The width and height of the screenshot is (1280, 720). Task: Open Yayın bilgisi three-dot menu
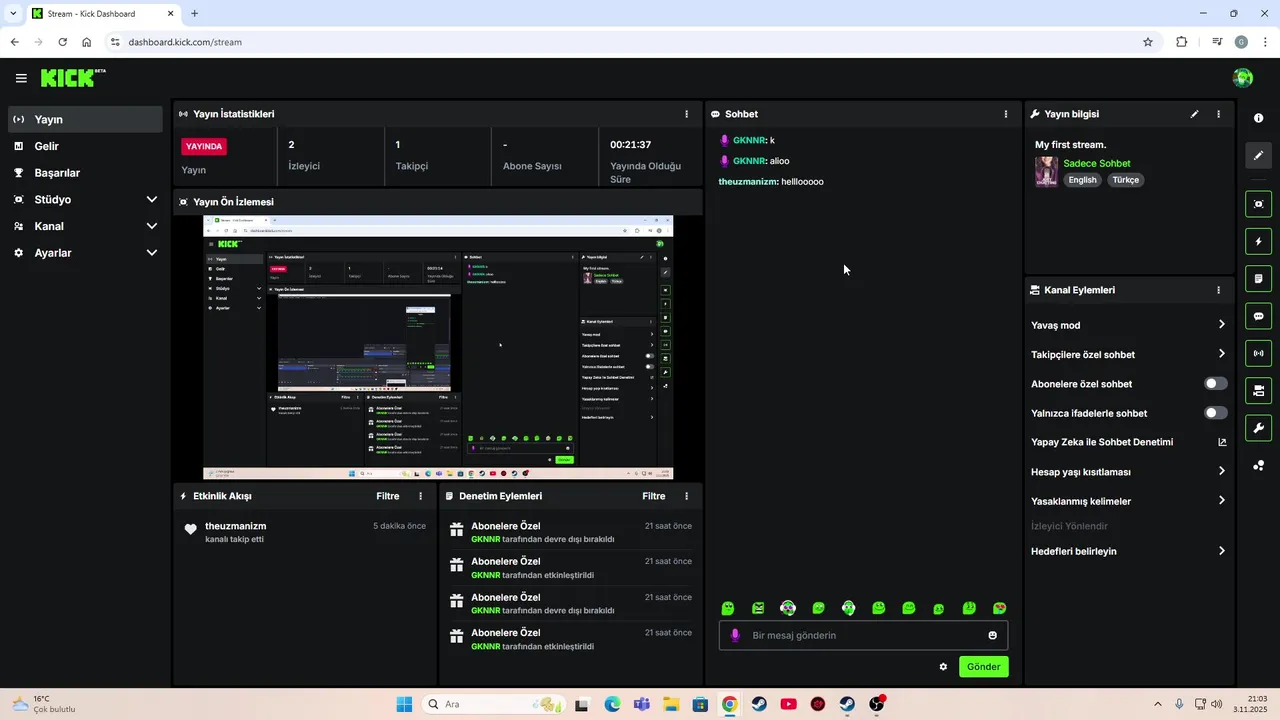pyautogui.click(x=1218, y=114)
